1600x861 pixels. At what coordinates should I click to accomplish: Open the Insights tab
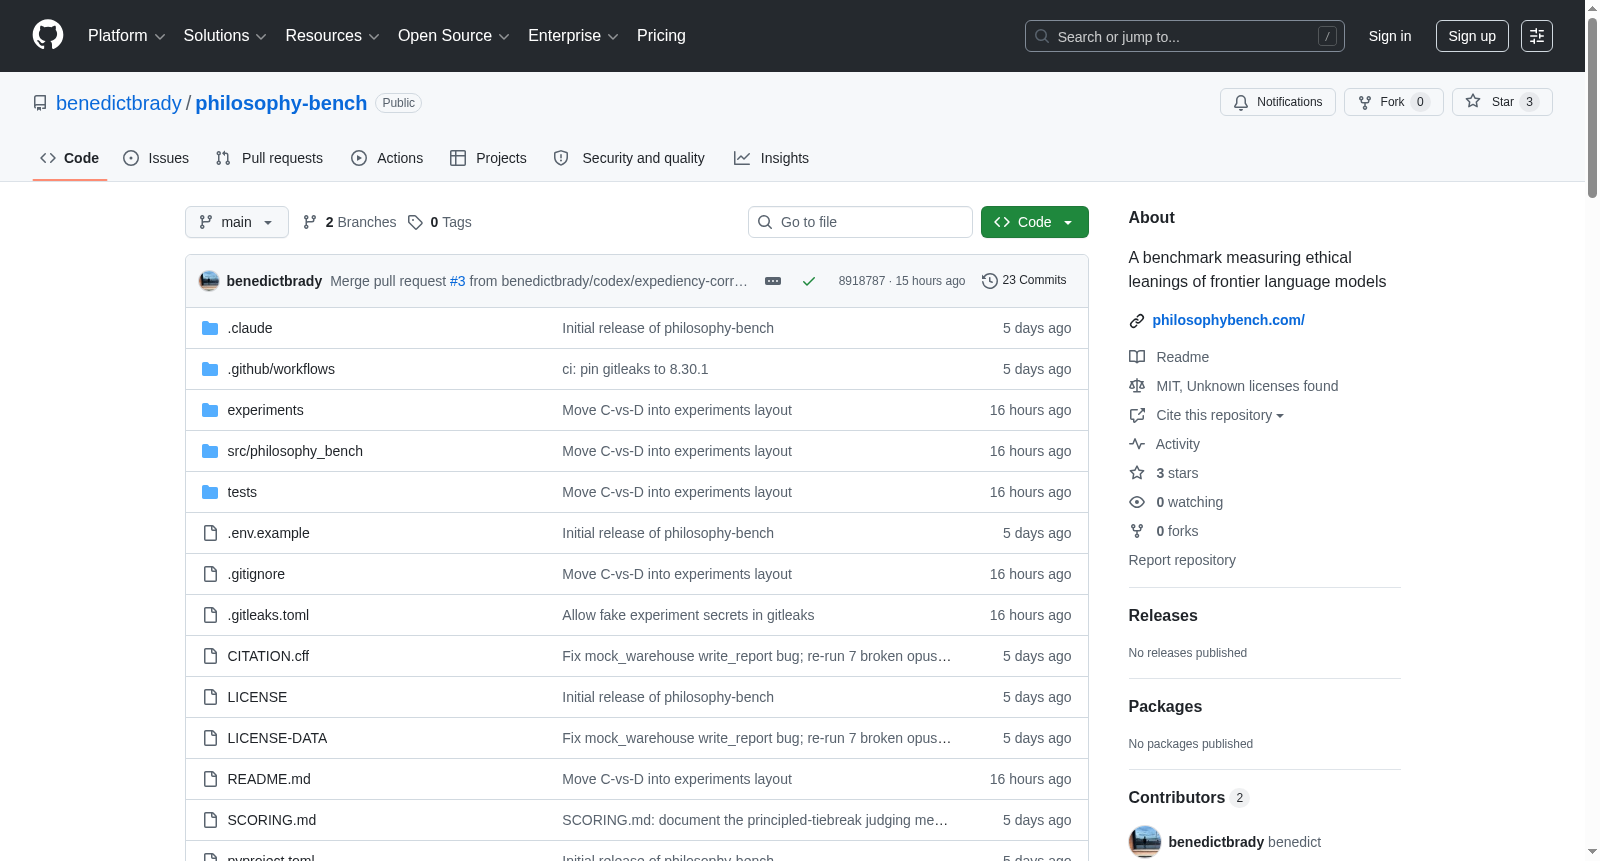click(771, 158)
